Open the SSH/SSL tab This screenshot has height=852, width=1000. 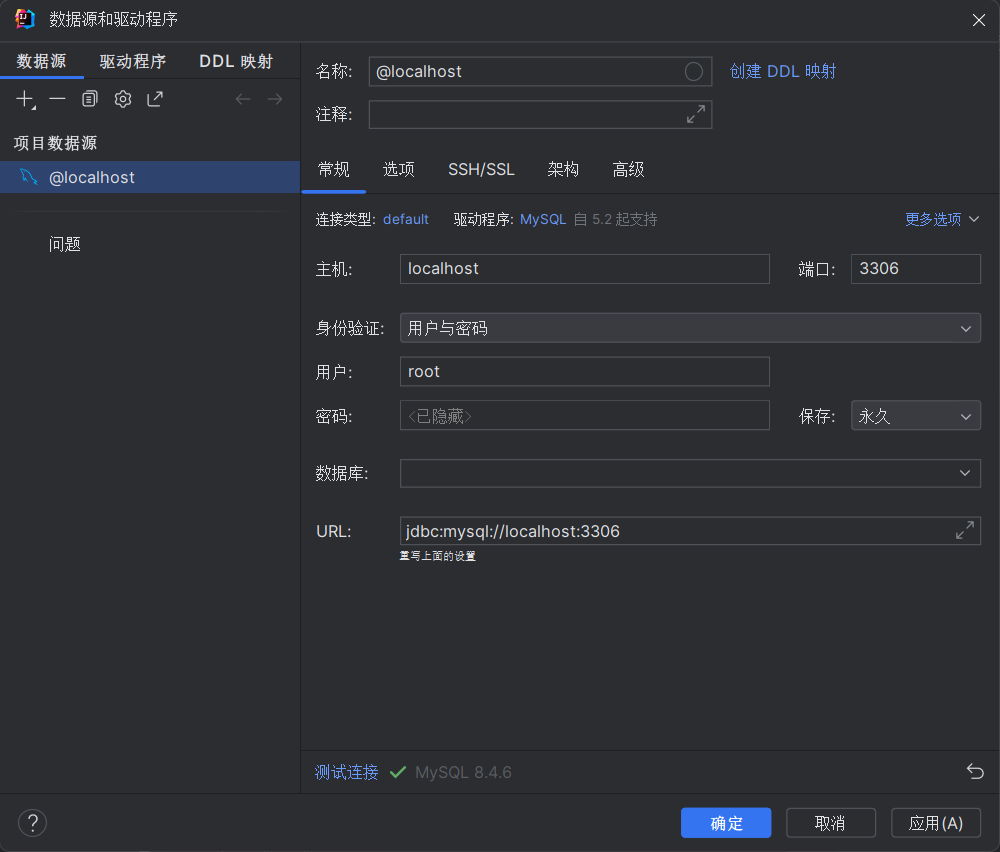pyautogui.click(x=482, y=170)
